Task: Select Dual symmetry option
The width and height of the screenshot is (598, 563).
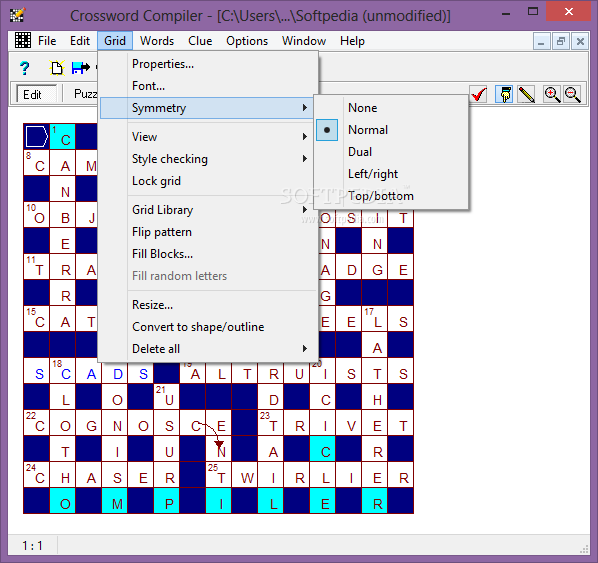Action: pos(391,152)
